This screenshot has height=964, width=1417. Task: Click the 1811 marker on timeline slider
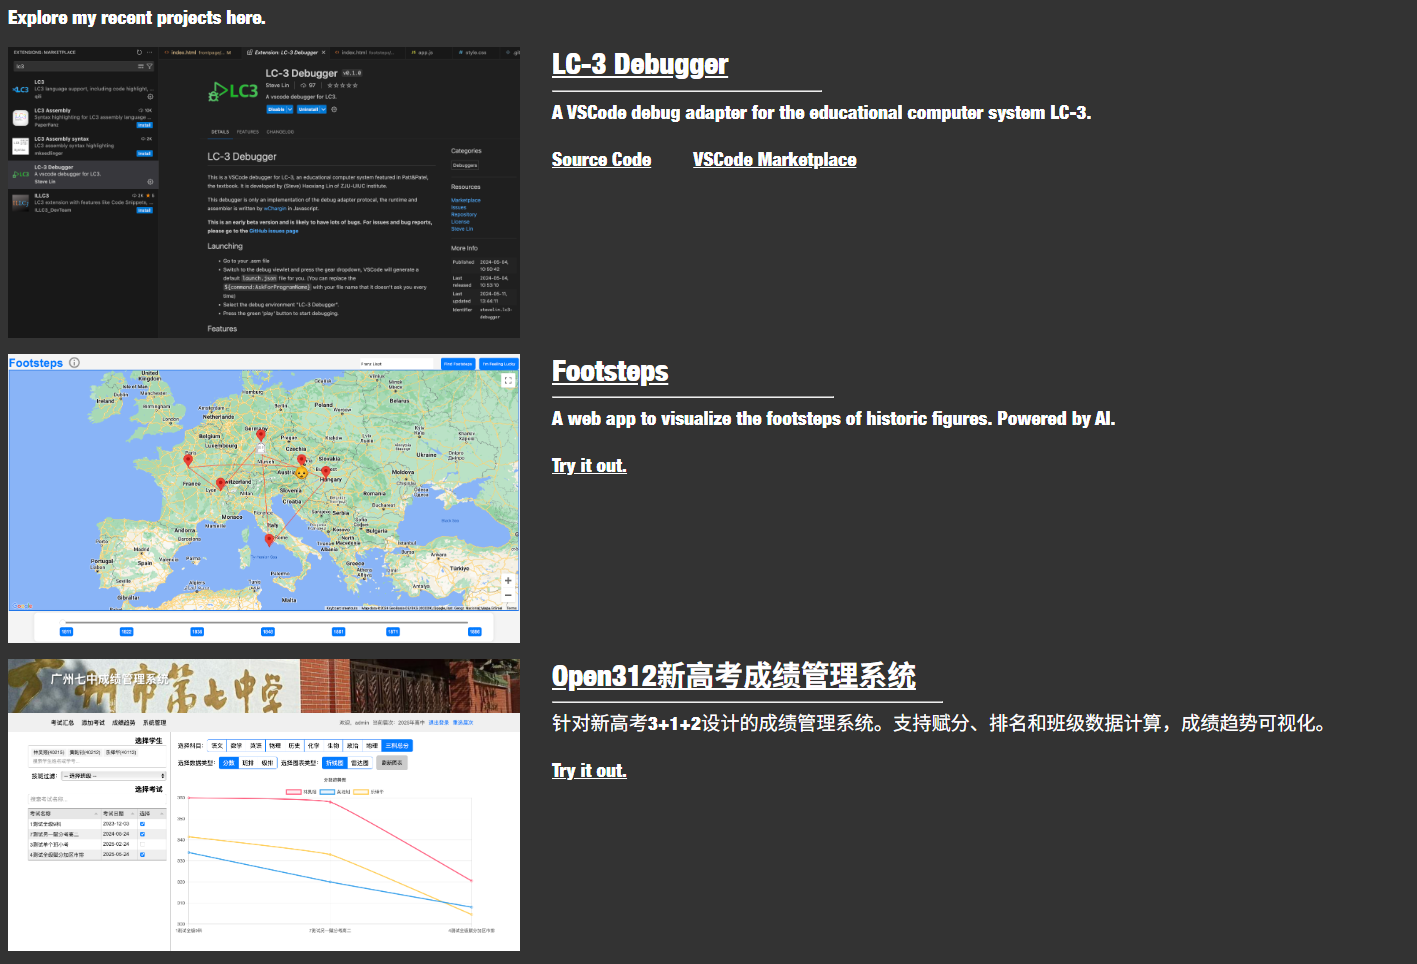66,631
